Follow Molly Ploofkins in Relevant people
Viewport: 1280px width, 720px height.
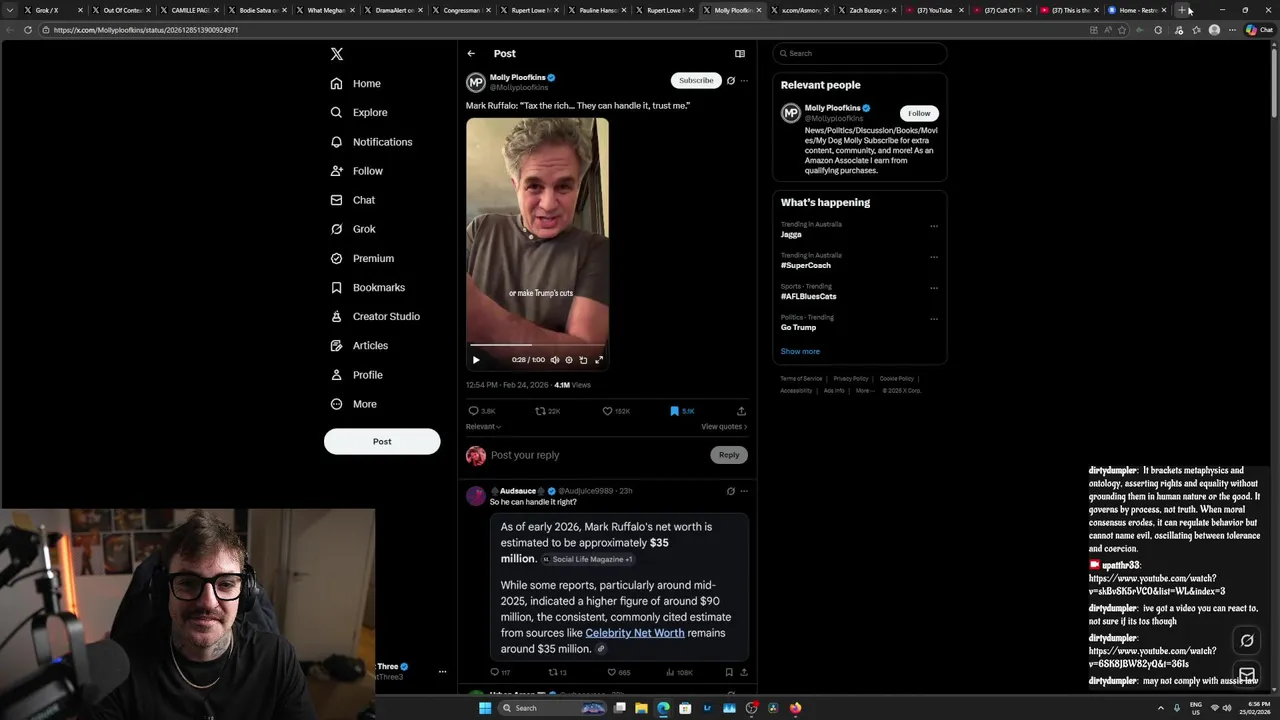[x=919, y=113]
